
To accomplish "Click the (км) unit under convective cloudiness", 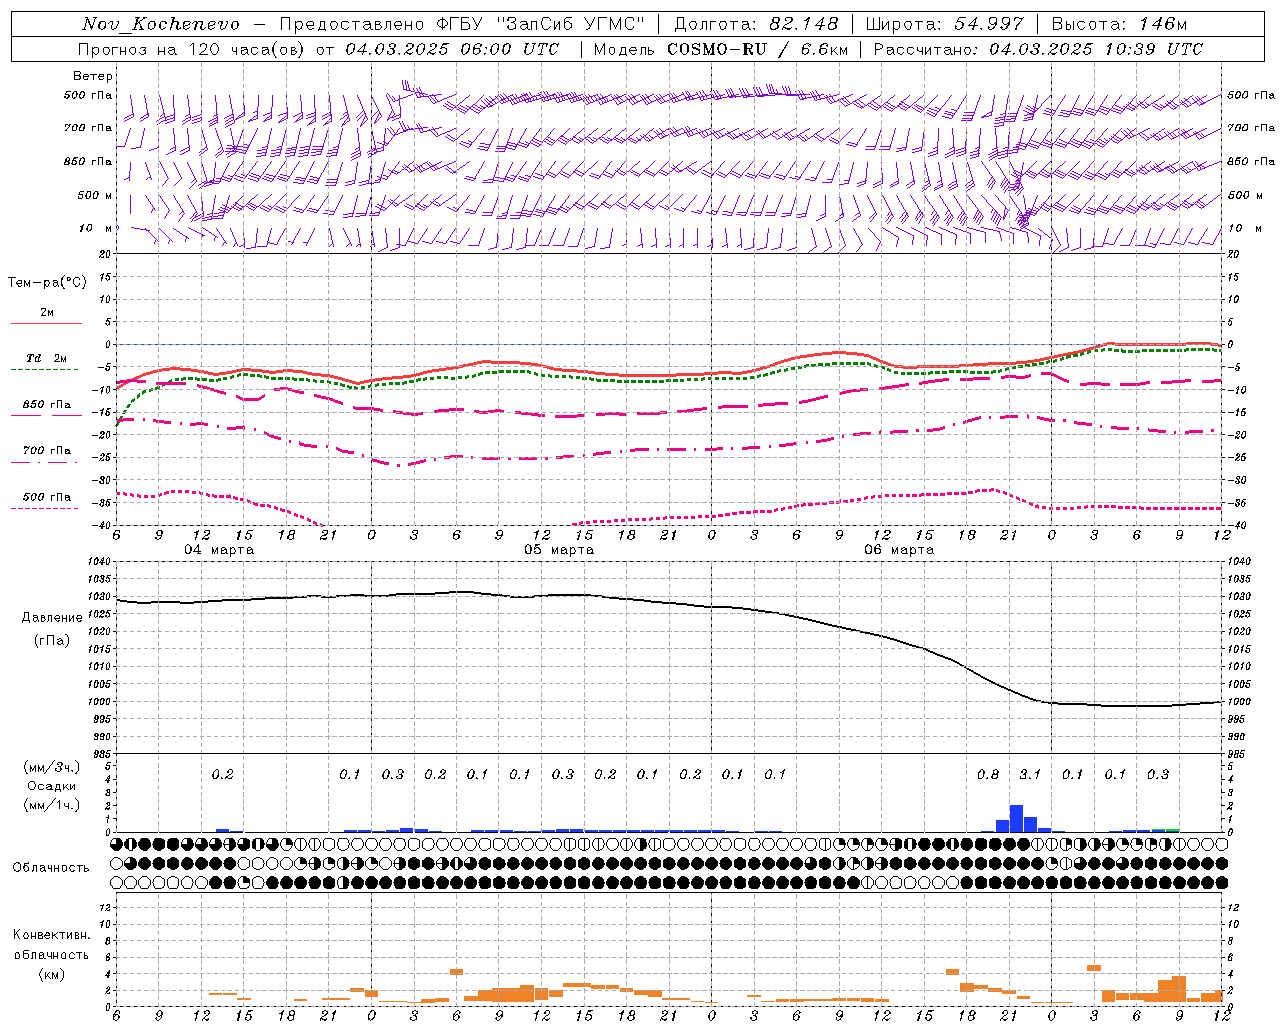I will (x=51, y=974).
